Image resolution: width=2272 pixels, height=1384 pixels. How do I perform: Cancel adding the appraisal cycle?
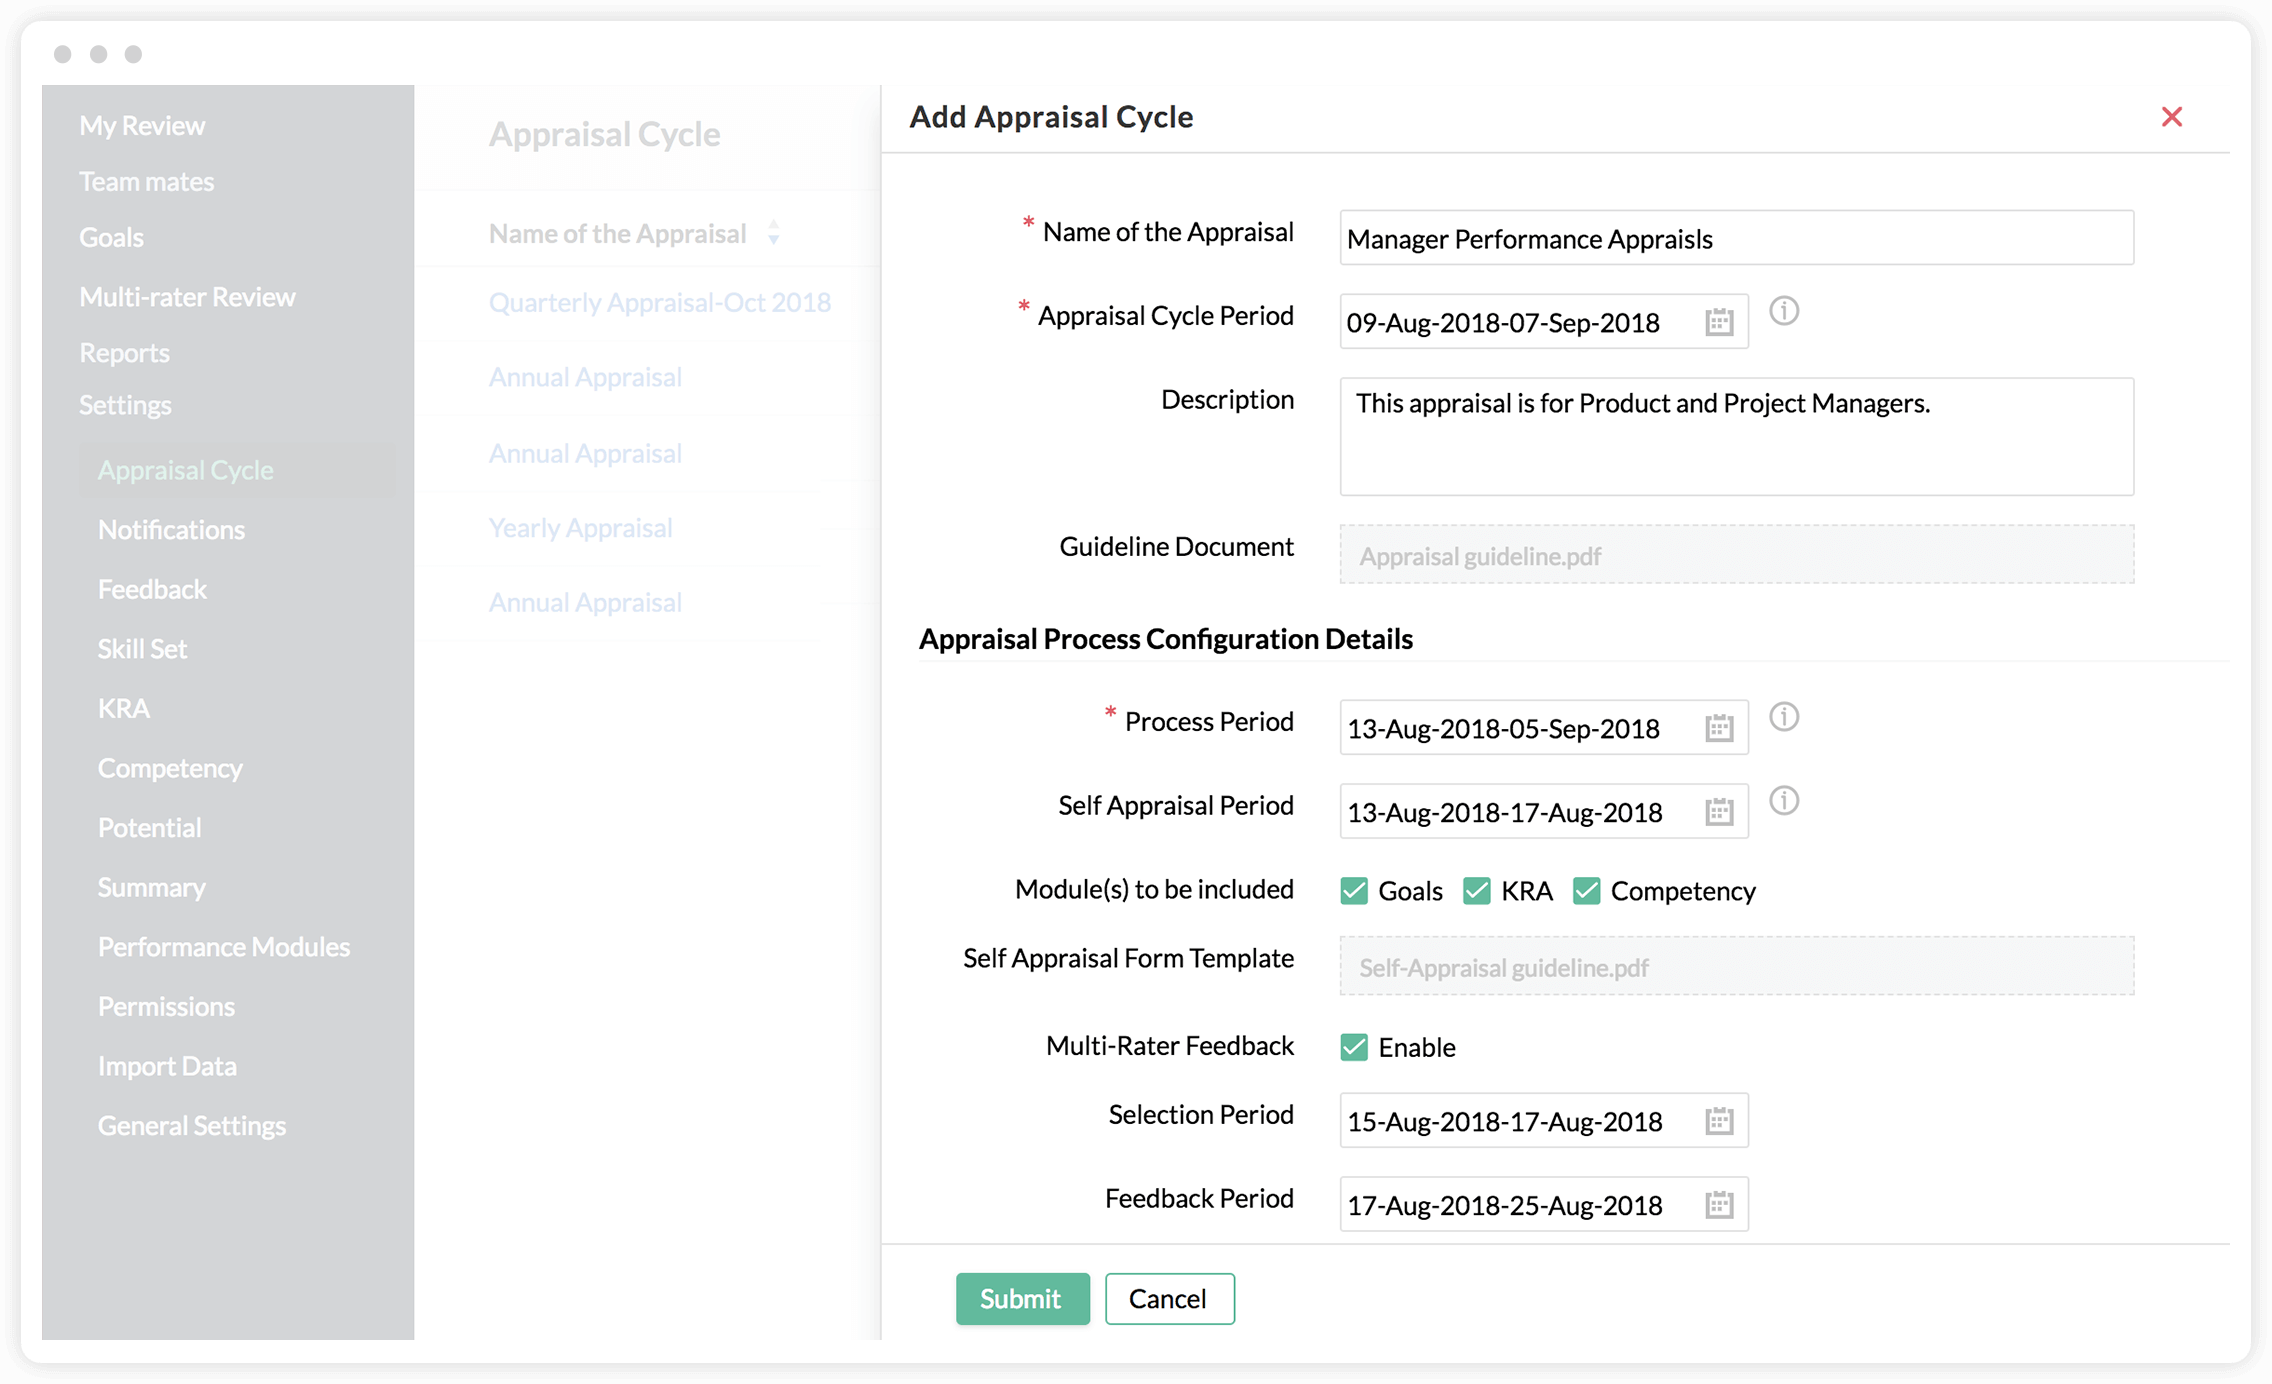coord(1169,1299)
